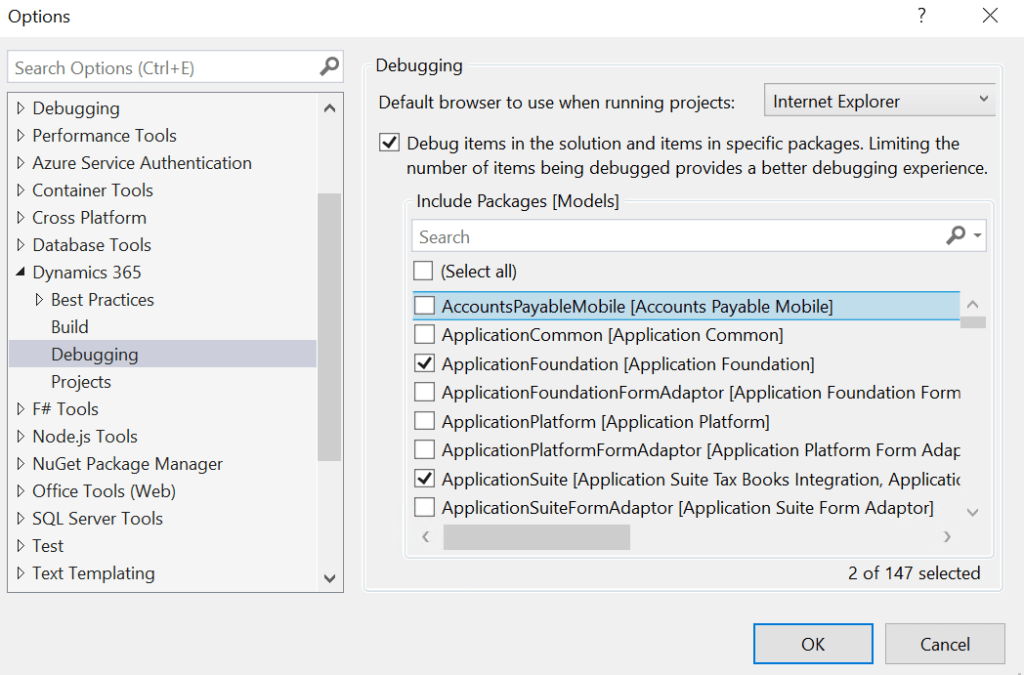Image resolution: width=1024 pixels, height=675 pixels.
Task: Disable debug items in solution checkbox
Action: tap(390, 143)
